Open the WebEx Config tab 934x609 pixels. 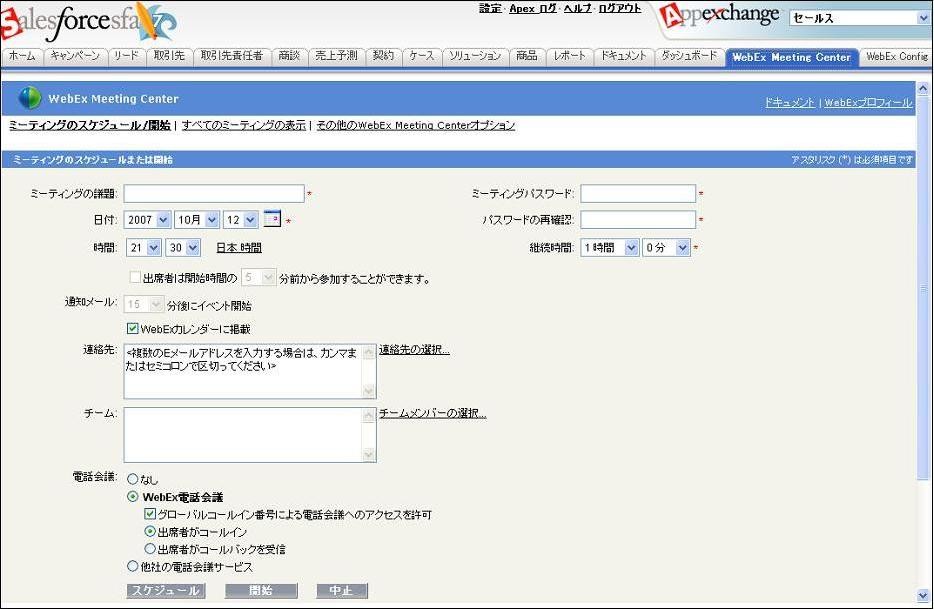(x=896, y=57)
